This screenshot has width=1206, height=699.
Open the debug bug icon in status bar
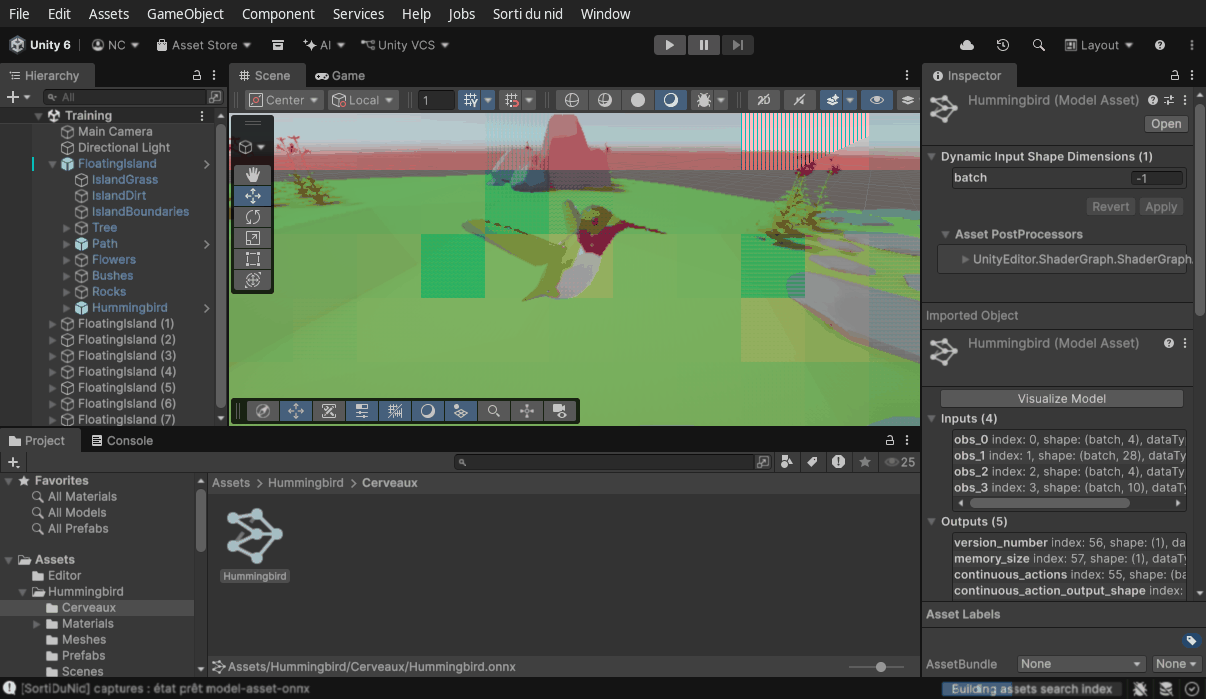point(1140,688)
